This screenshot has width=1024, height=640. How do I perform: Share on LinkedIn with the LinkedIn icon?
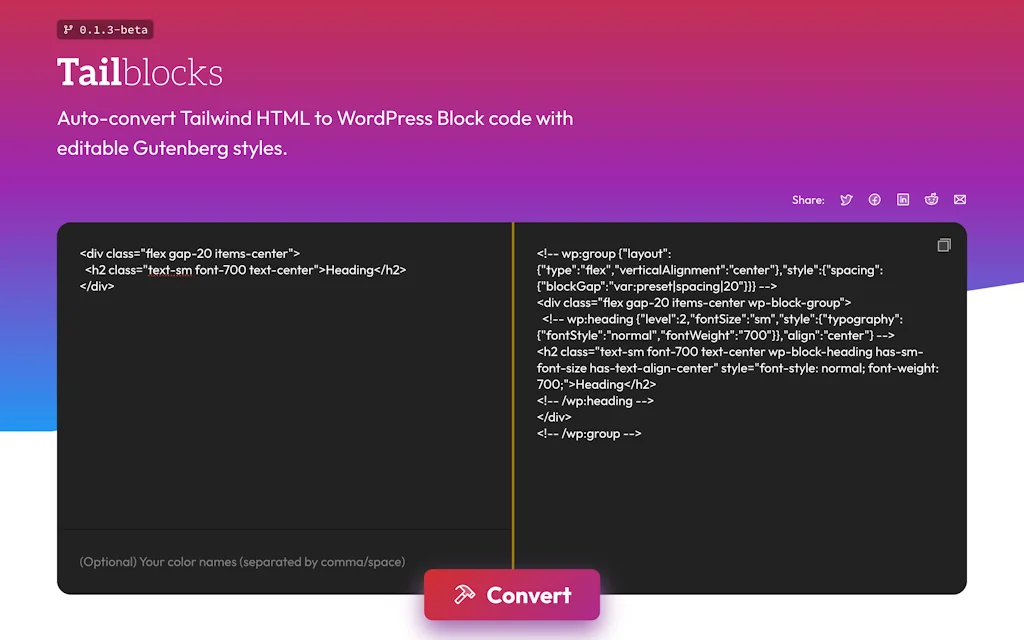pos(903,199)
